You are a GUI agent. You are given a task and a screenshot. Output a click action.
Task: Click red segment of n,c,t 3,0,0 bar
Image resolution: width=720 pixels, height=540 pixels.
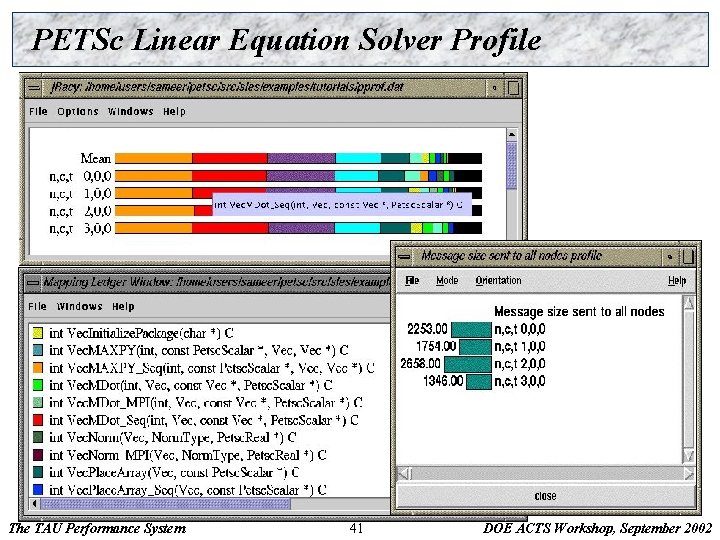click(x=230, y=228)
